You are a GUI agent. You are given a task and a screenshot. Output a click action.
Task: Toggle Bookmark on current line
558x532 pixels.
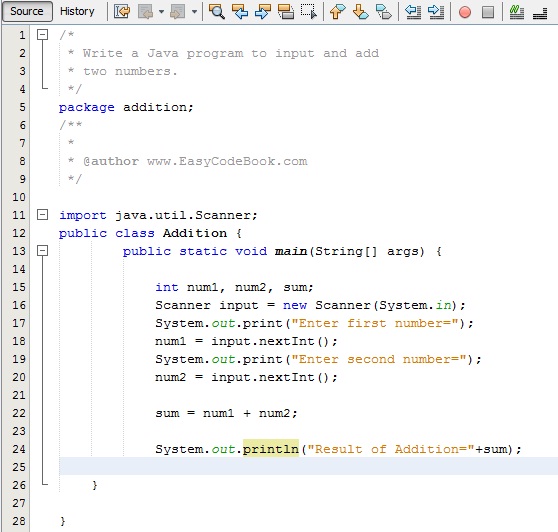384,11
